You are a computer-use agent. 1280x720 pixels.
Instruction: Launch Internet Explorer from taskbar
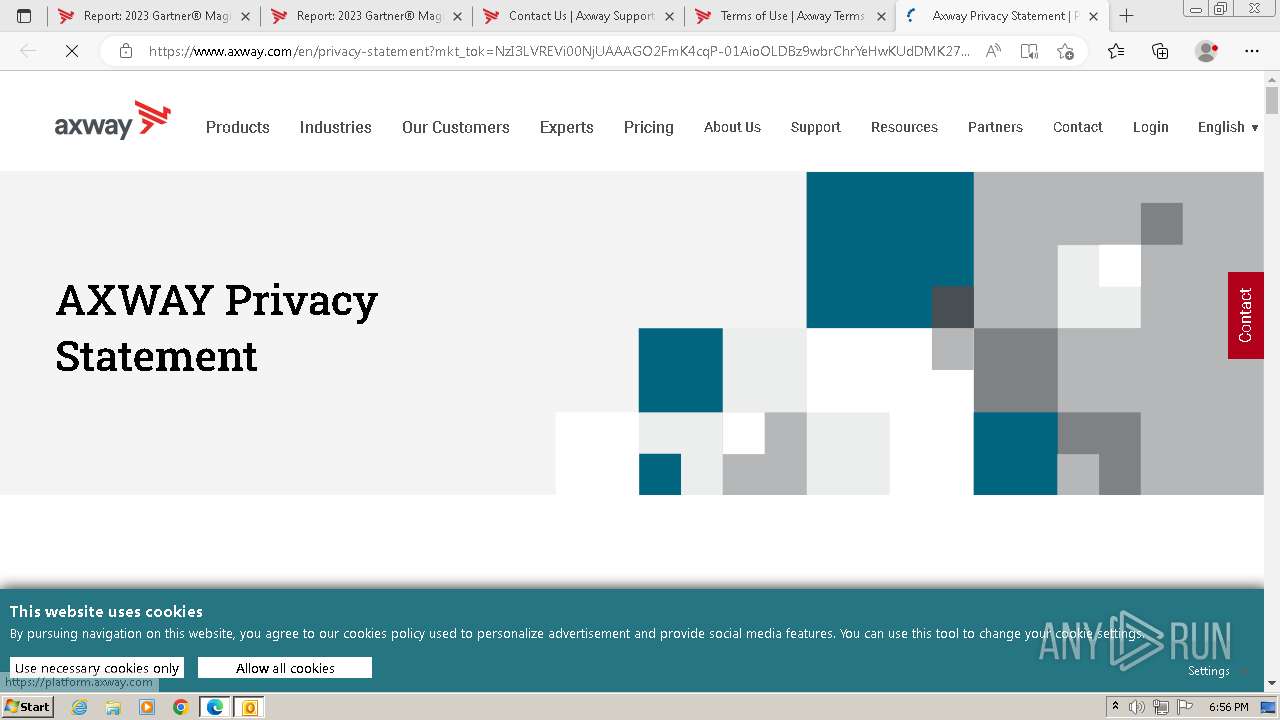point(80,707)
